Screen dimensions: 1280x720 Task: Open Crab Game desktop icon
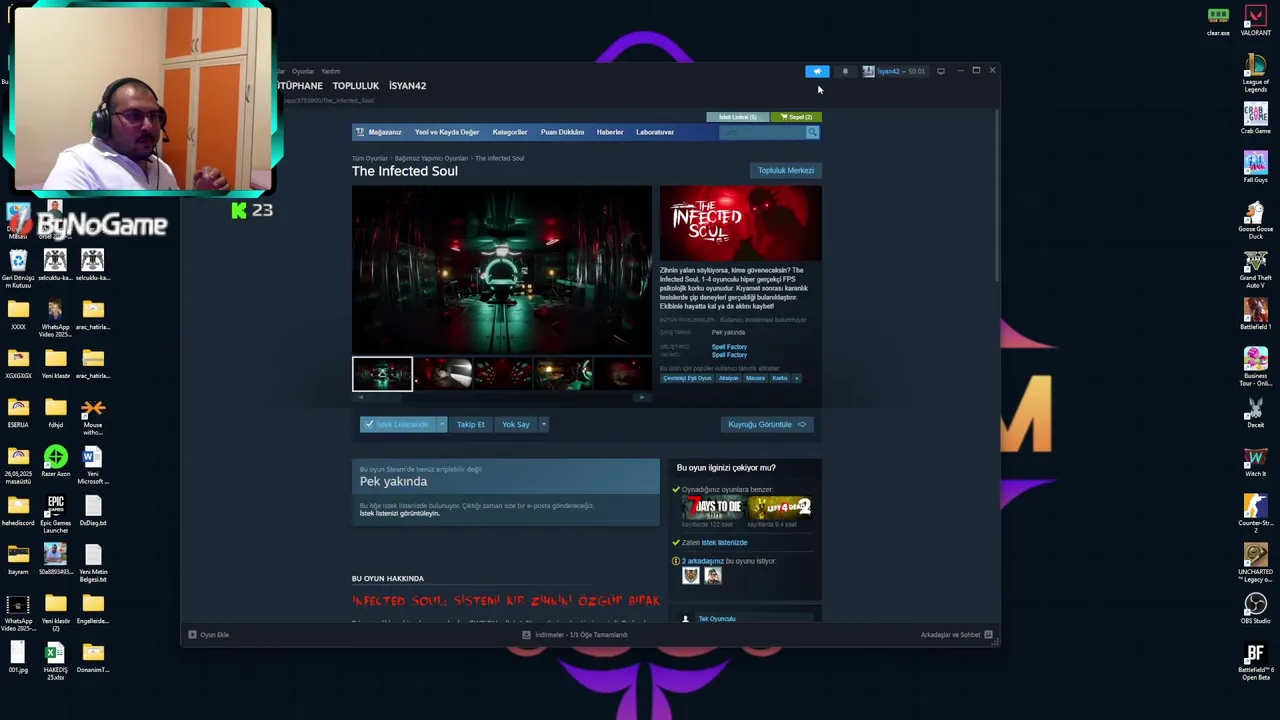coord(1256,117)
